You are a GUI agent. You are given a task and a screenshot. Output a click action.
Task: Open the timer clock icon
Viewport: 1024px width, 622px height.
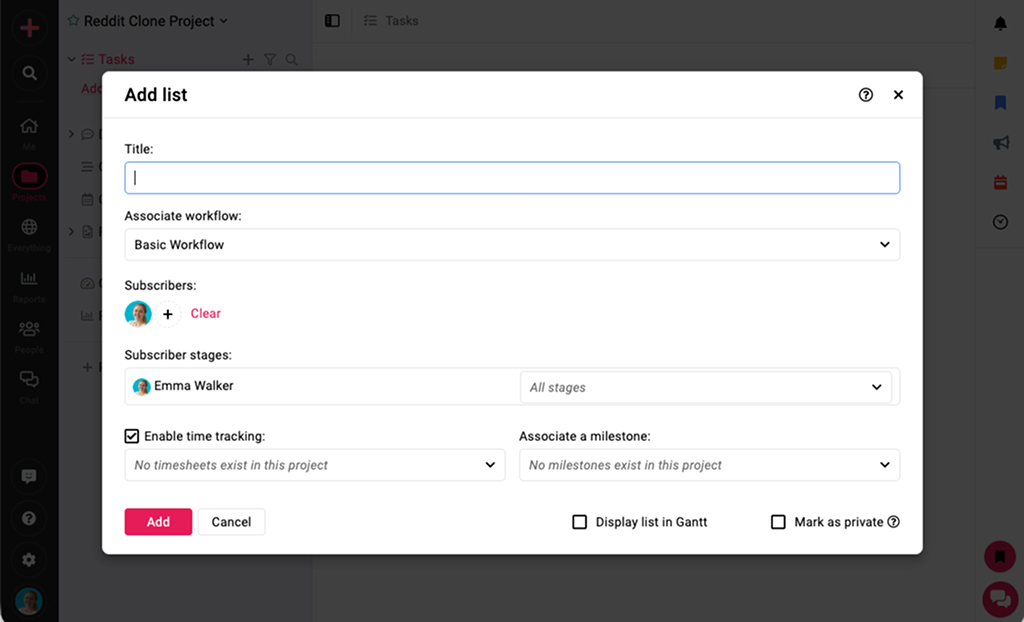[x=1000, y=222]
